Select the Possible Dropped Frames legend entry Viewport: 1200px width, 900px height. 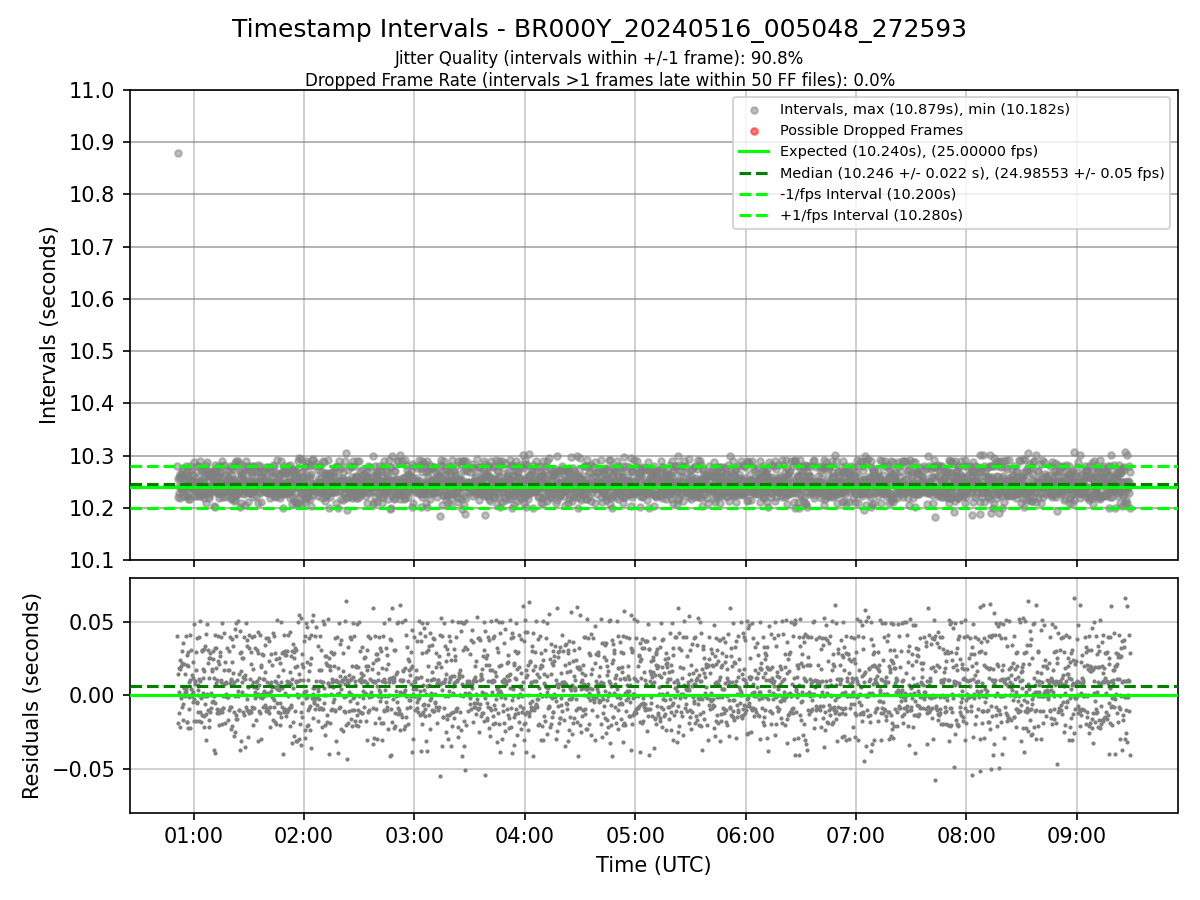coord(871,130)
